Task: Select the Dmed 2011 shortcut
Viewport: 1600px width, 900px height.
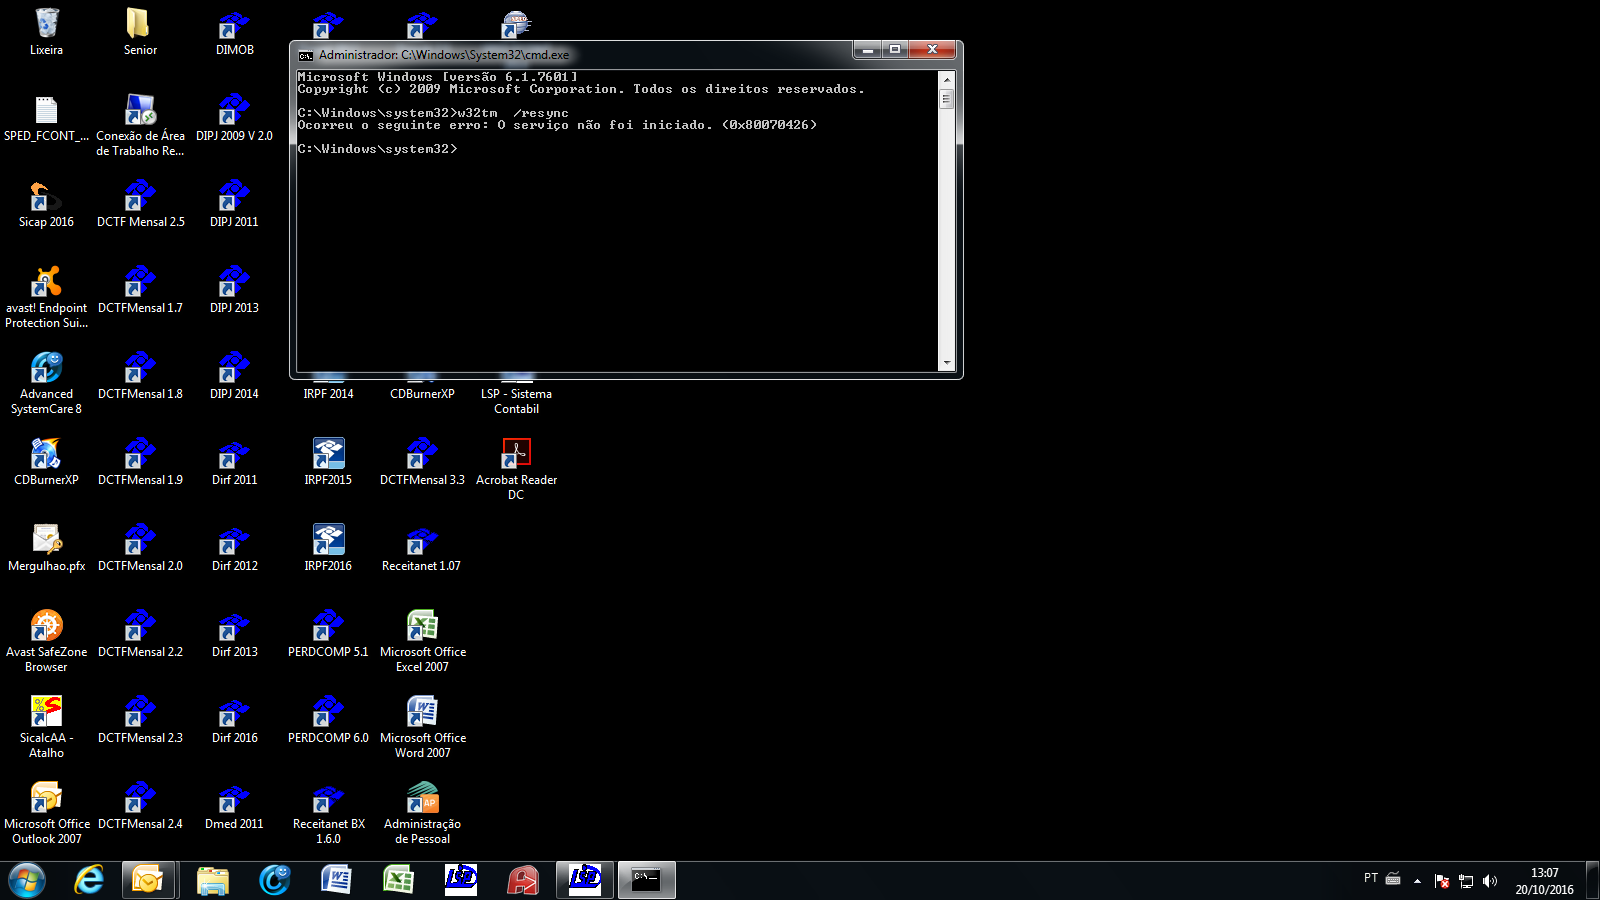Action: (x=235, y=806)
